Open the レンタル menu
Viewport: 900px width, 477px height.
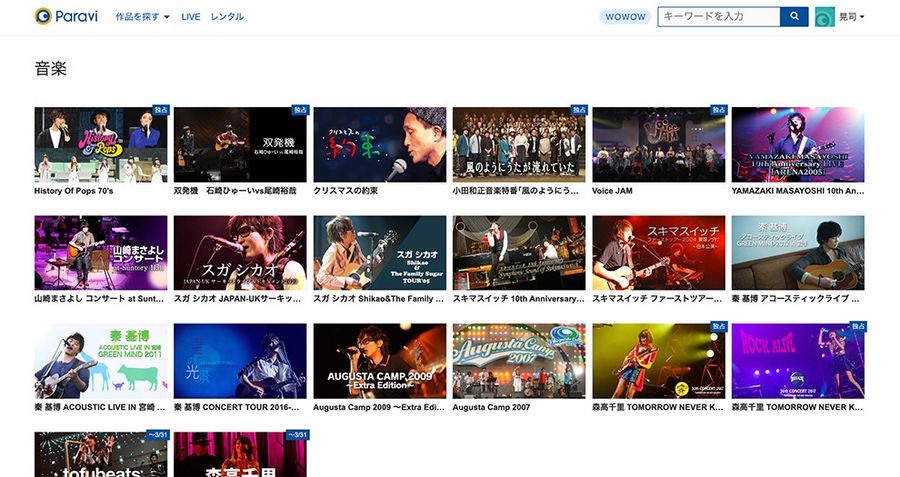227,17
